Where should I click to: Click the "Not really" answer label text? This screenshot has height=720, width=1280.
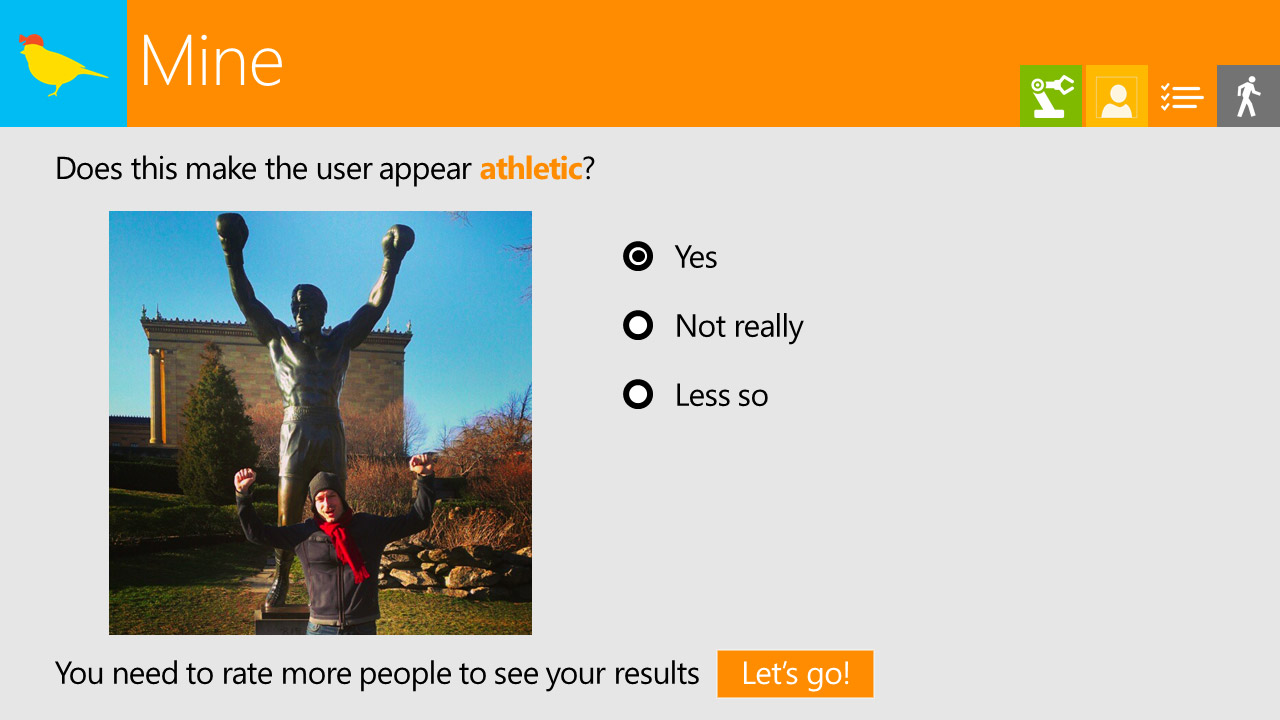click(x=739, y=326)
